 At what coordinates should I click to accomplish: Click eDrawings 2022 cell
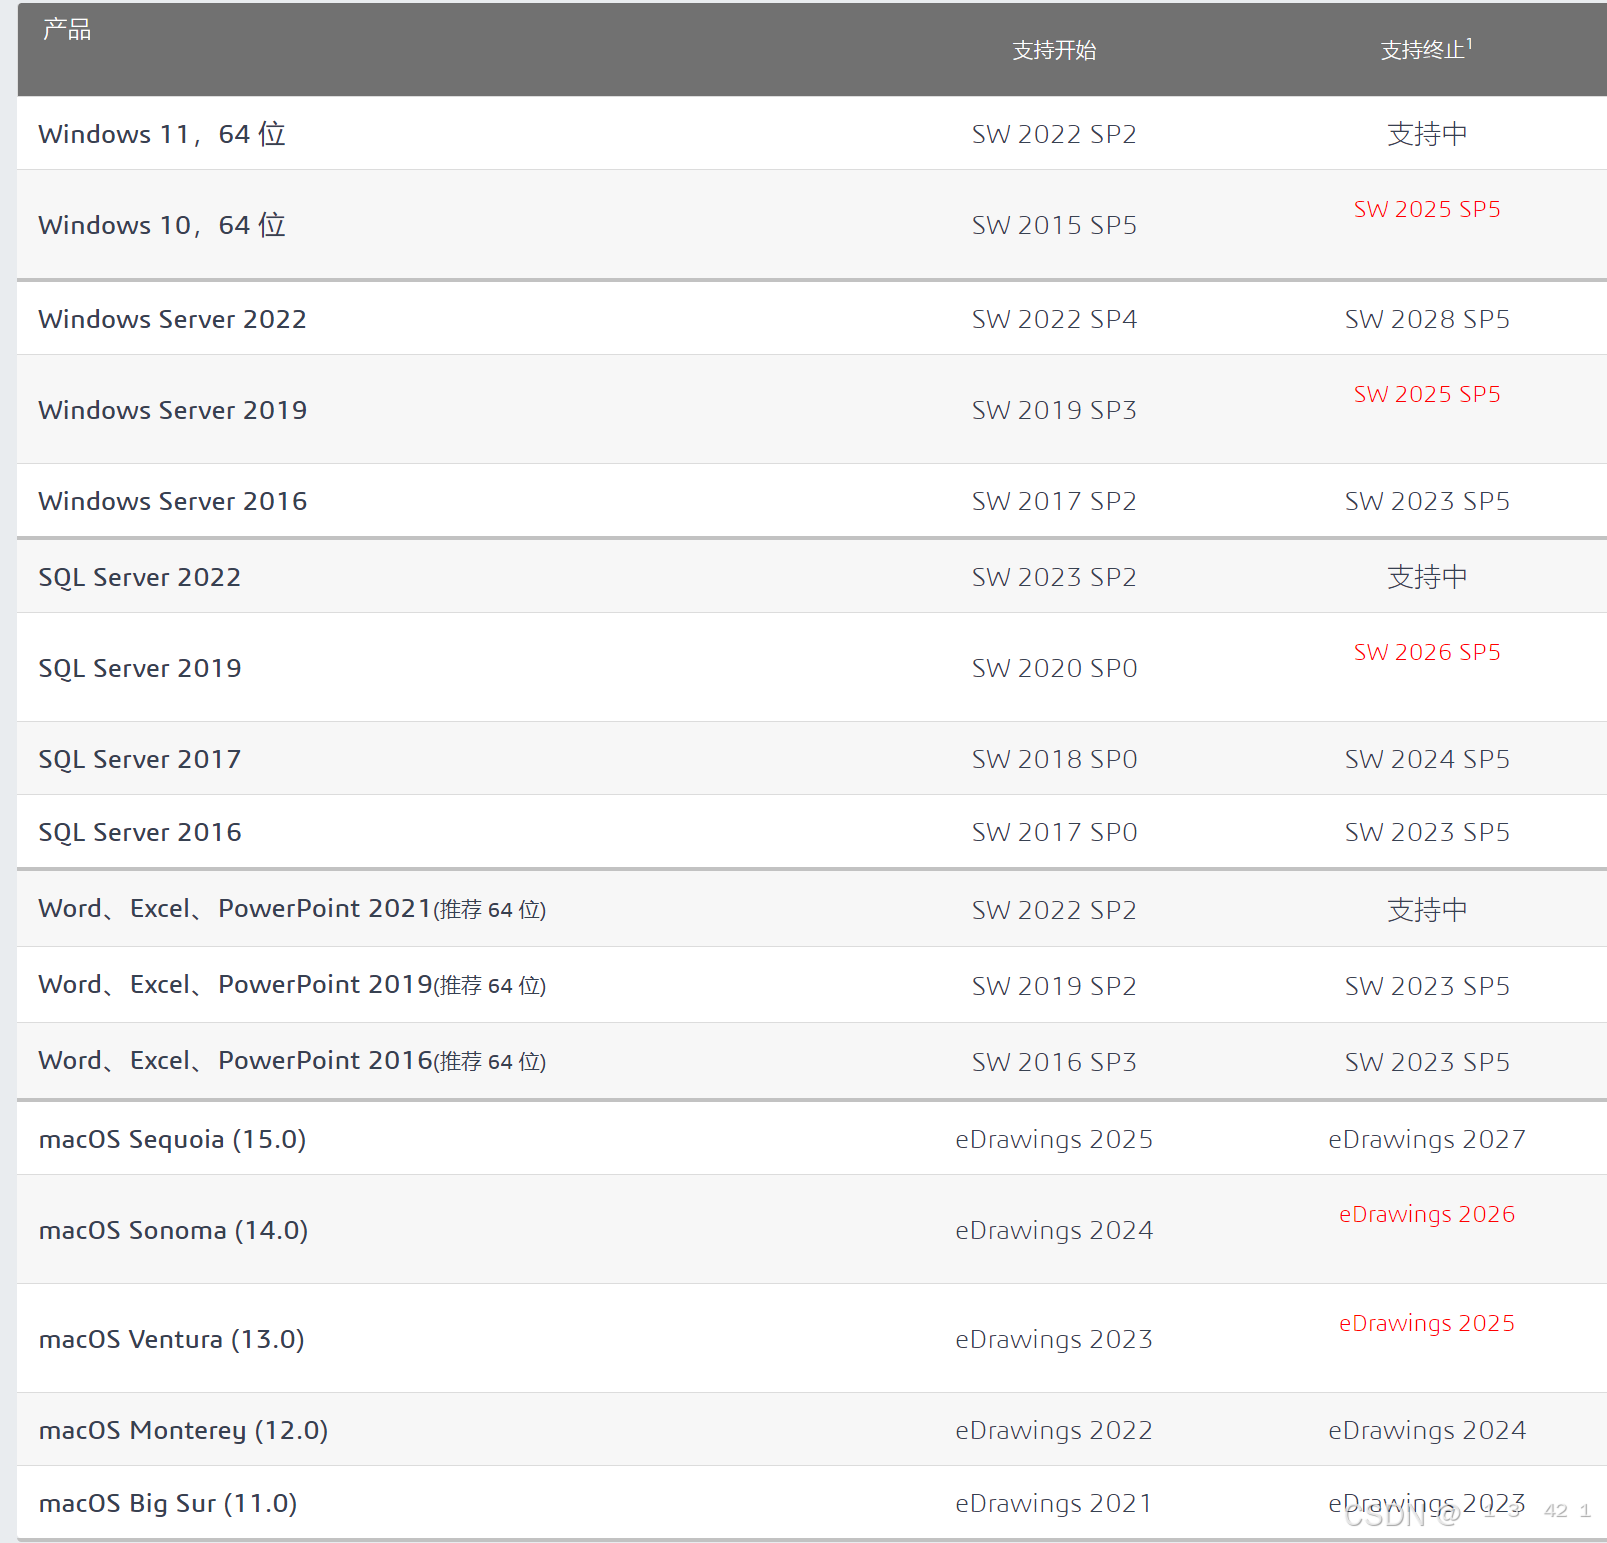(x=1054, y=1430)
